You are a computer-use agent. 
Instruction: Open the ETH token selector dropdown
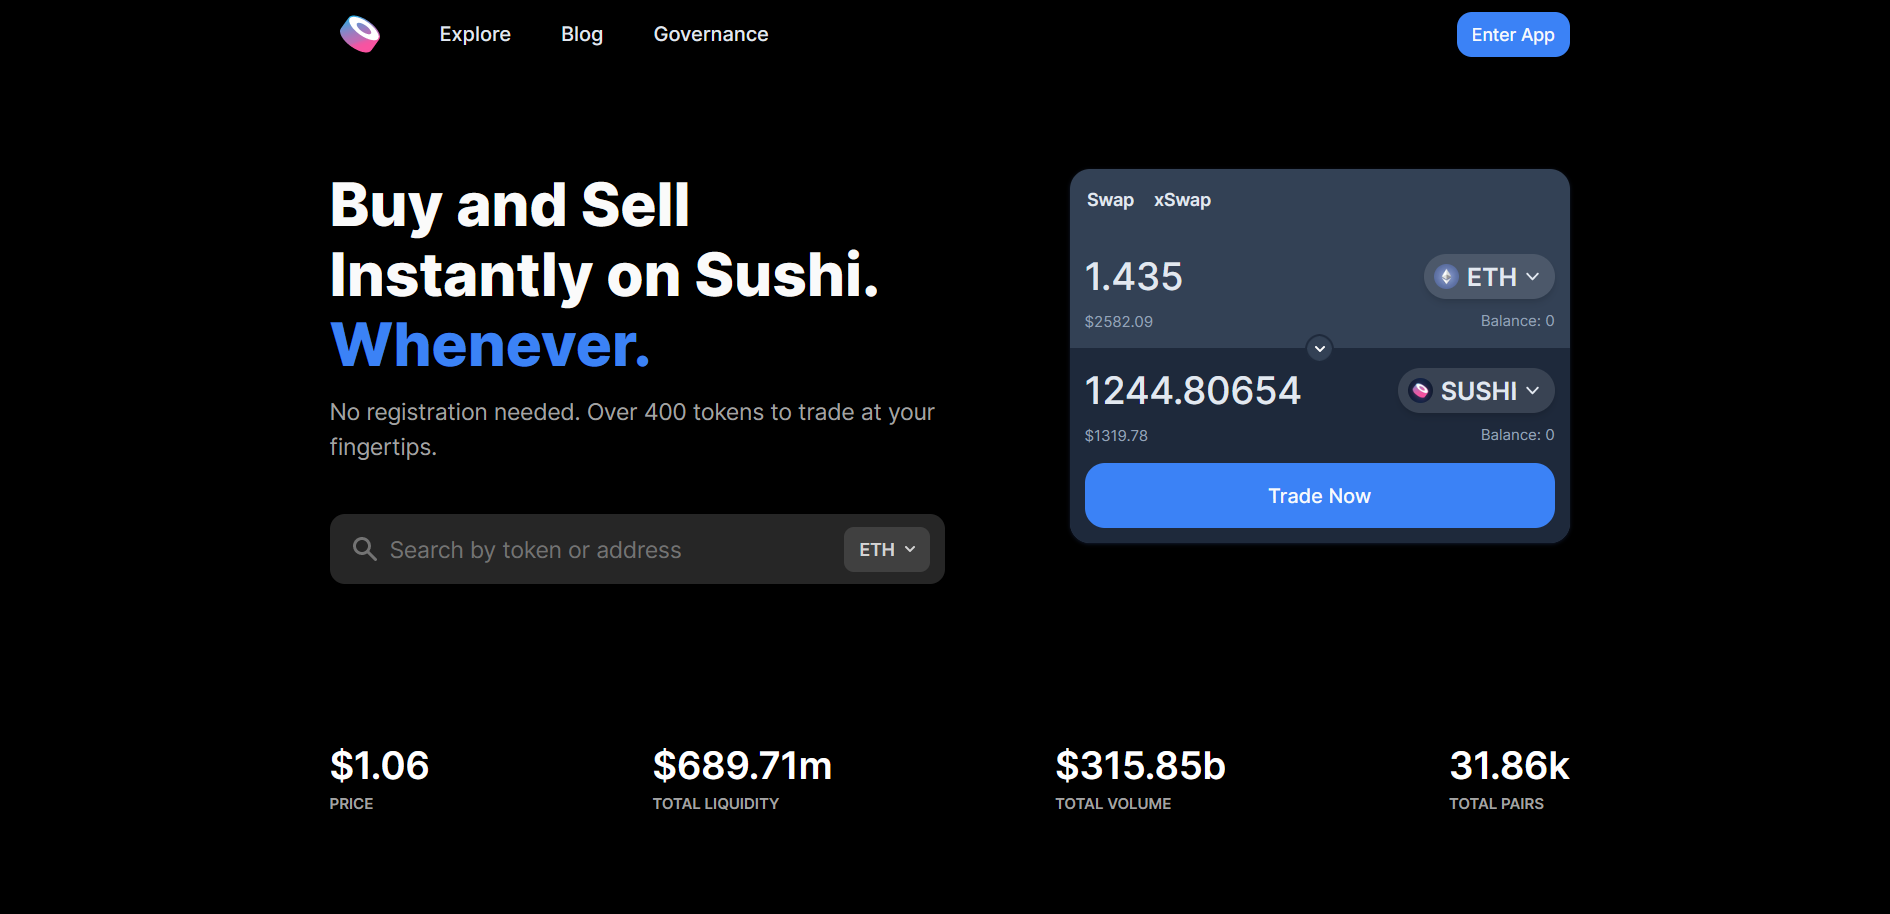point(1489,277)
